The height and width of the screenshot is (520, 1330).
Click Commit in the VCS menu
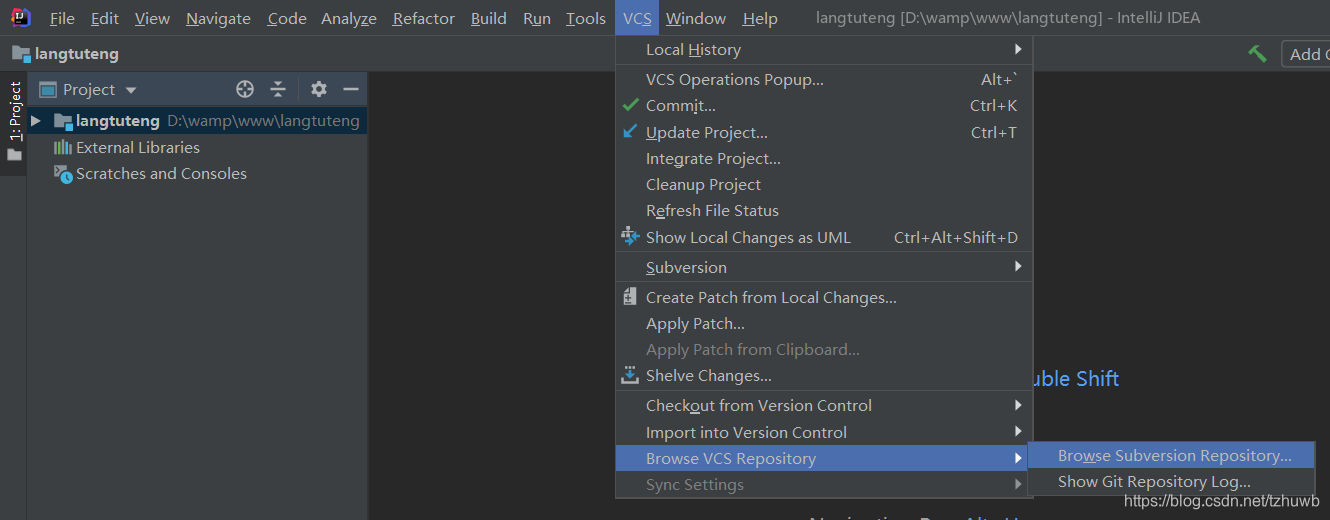pyautogui.click(x=680, y=105)
